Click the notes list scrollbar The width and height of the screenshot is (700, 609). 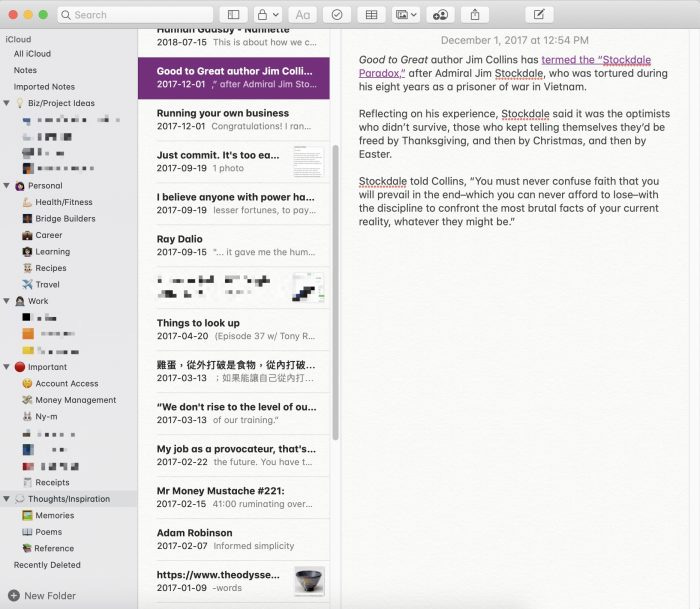coord(335,292)
